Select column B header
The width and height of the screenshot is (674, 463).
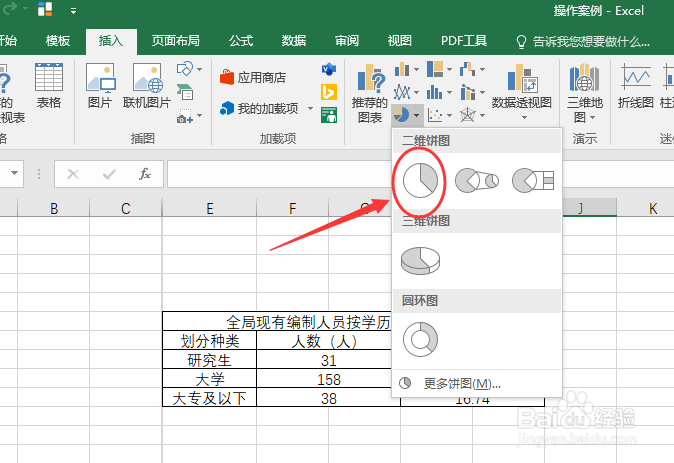point(54,209)
